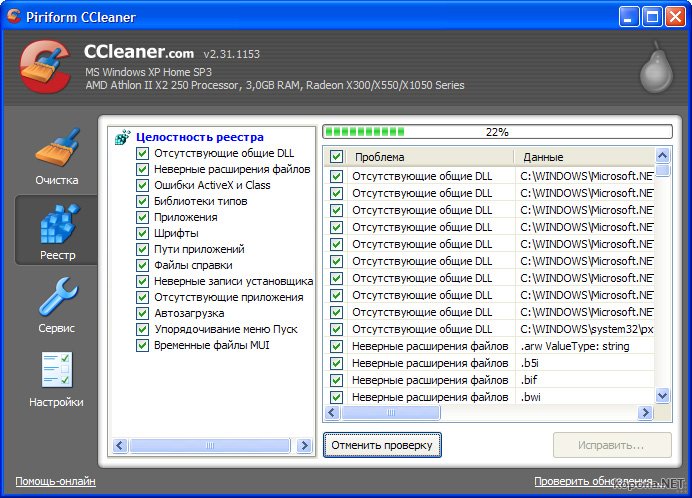This screenshot has height=498, width=692.
Task: Click the 22% scan progress bar
Action: 497,132
